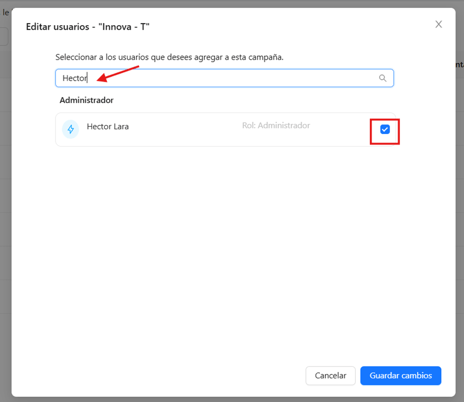
Task: Click the partially hidden text at right edge
Action: (x=460, y=64)
